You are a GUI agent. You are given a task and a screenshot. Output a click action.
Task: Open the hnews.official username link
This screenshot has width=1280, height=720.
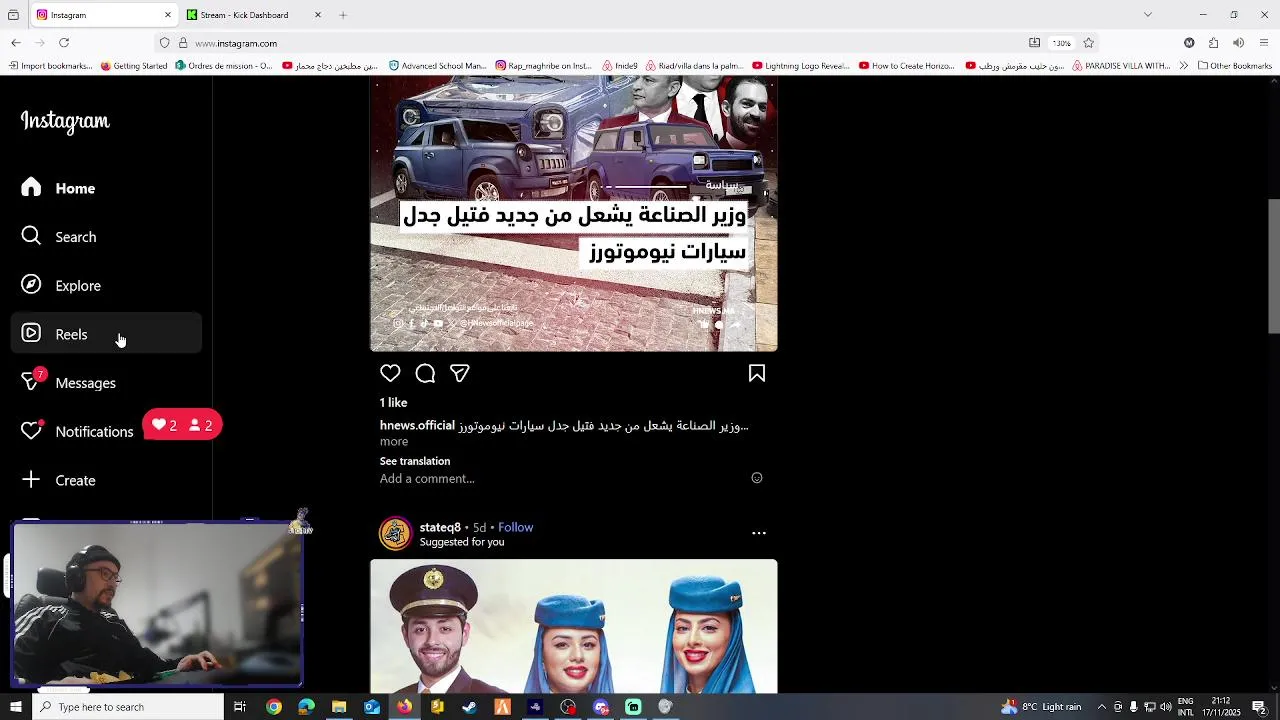417,425
